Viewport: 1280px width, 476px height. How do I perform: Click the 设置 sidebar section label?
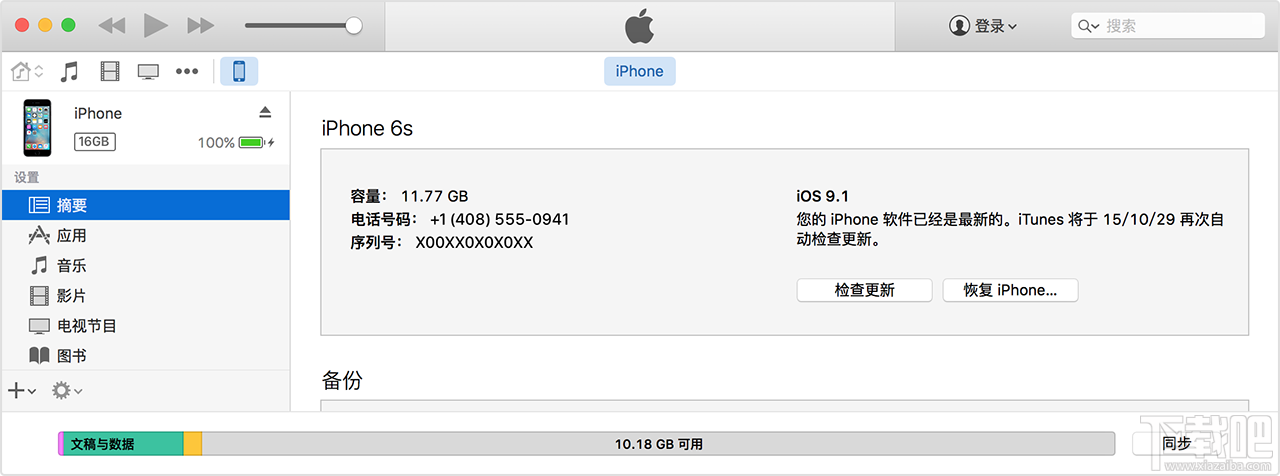click(26, 177)
